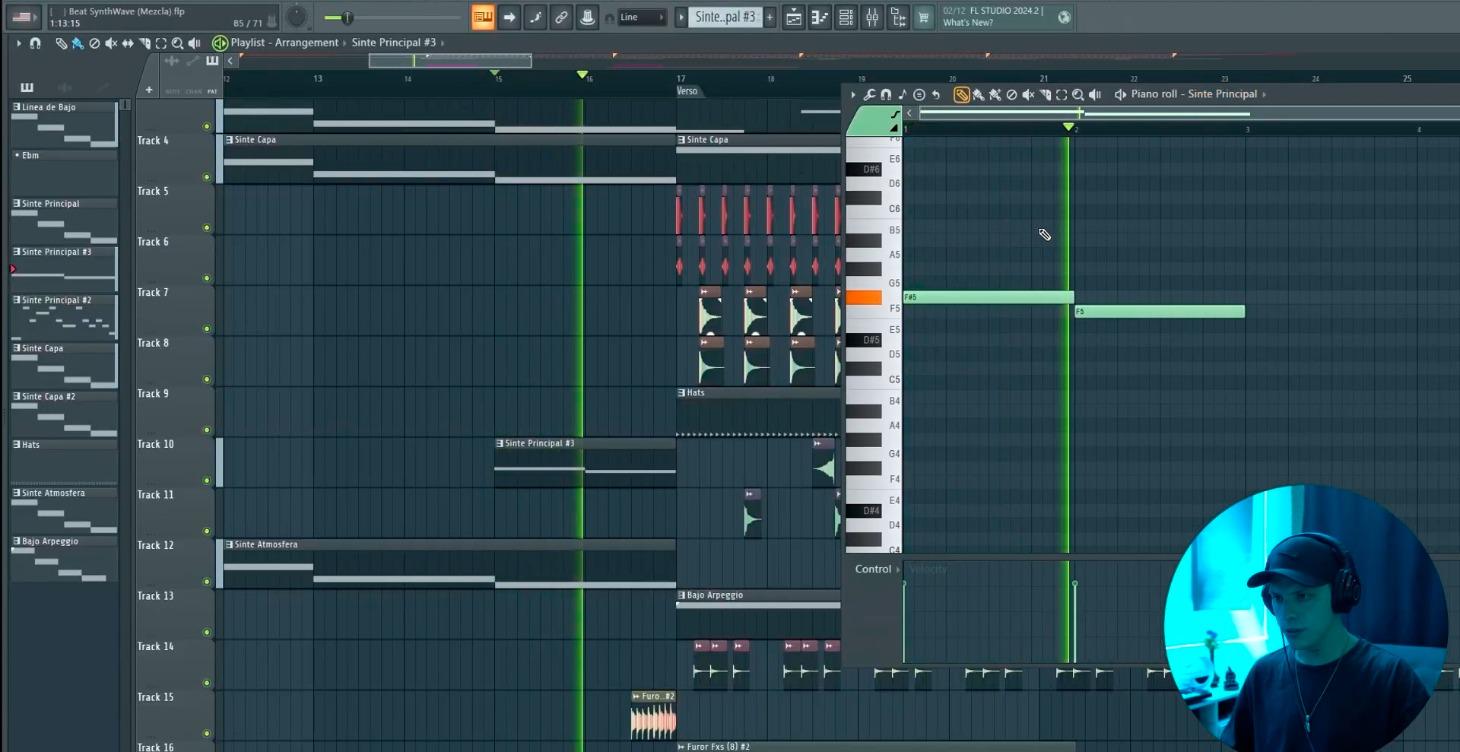This screenshot has height=752, width=1460.
Task: Toggle the typing keyboard to piano icon
Action: coord(483,17)
